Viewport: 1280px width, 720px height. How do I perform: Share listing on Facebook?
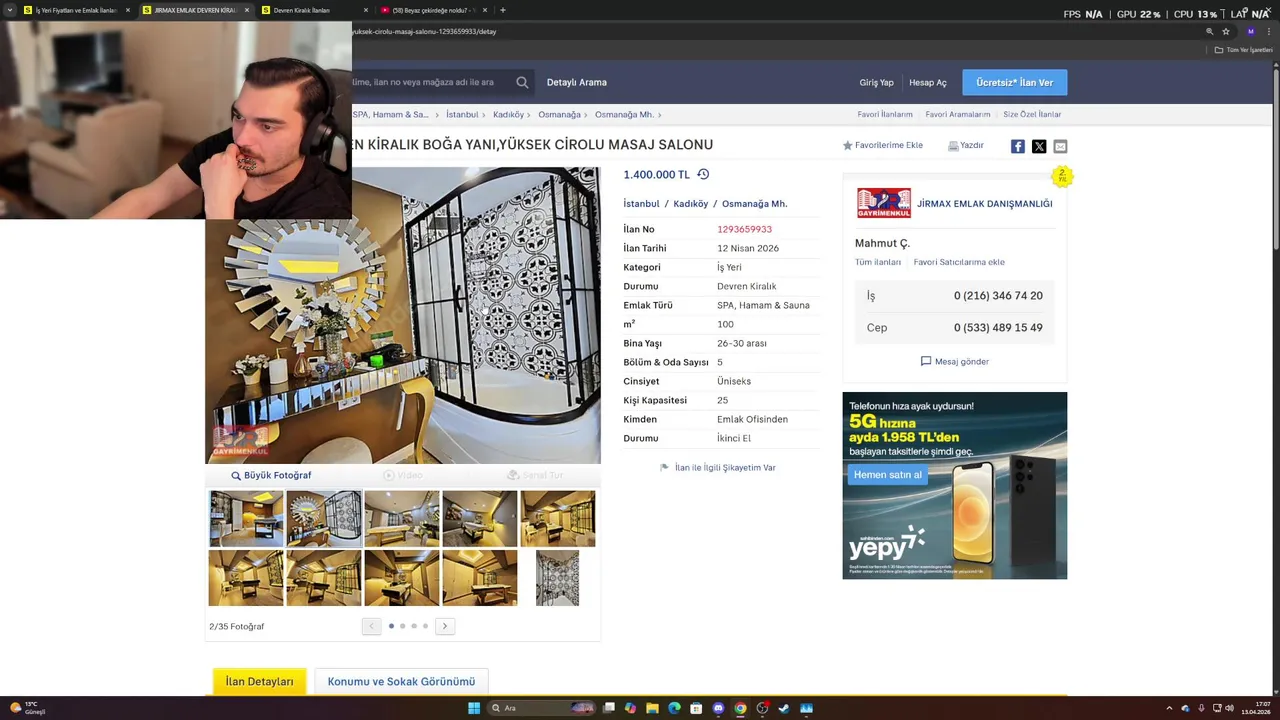tap(1017, 146)
